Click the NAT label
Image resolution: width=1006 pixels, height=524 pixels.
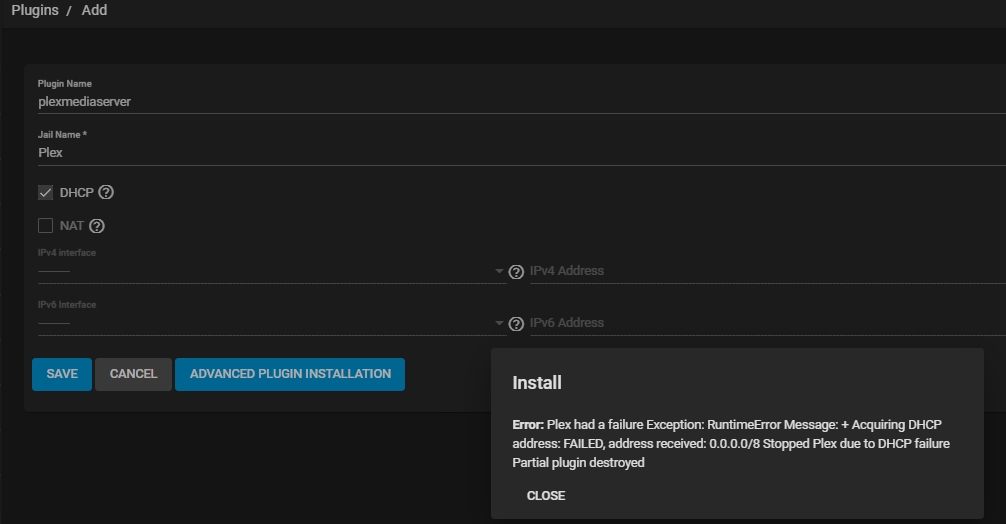click(x=72, y=226)
